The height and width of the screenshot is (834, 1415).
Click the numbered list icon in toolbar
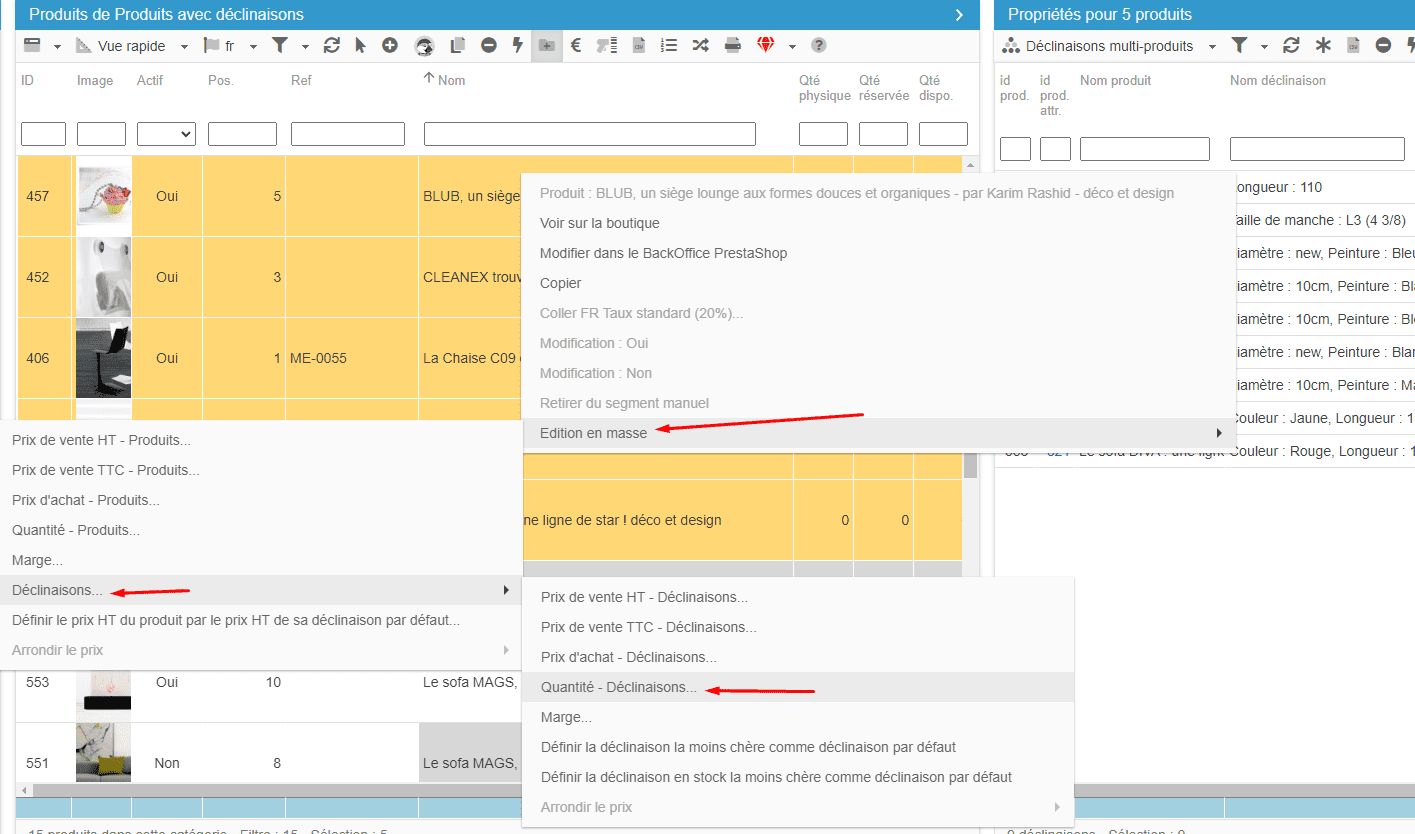[670, 46]
